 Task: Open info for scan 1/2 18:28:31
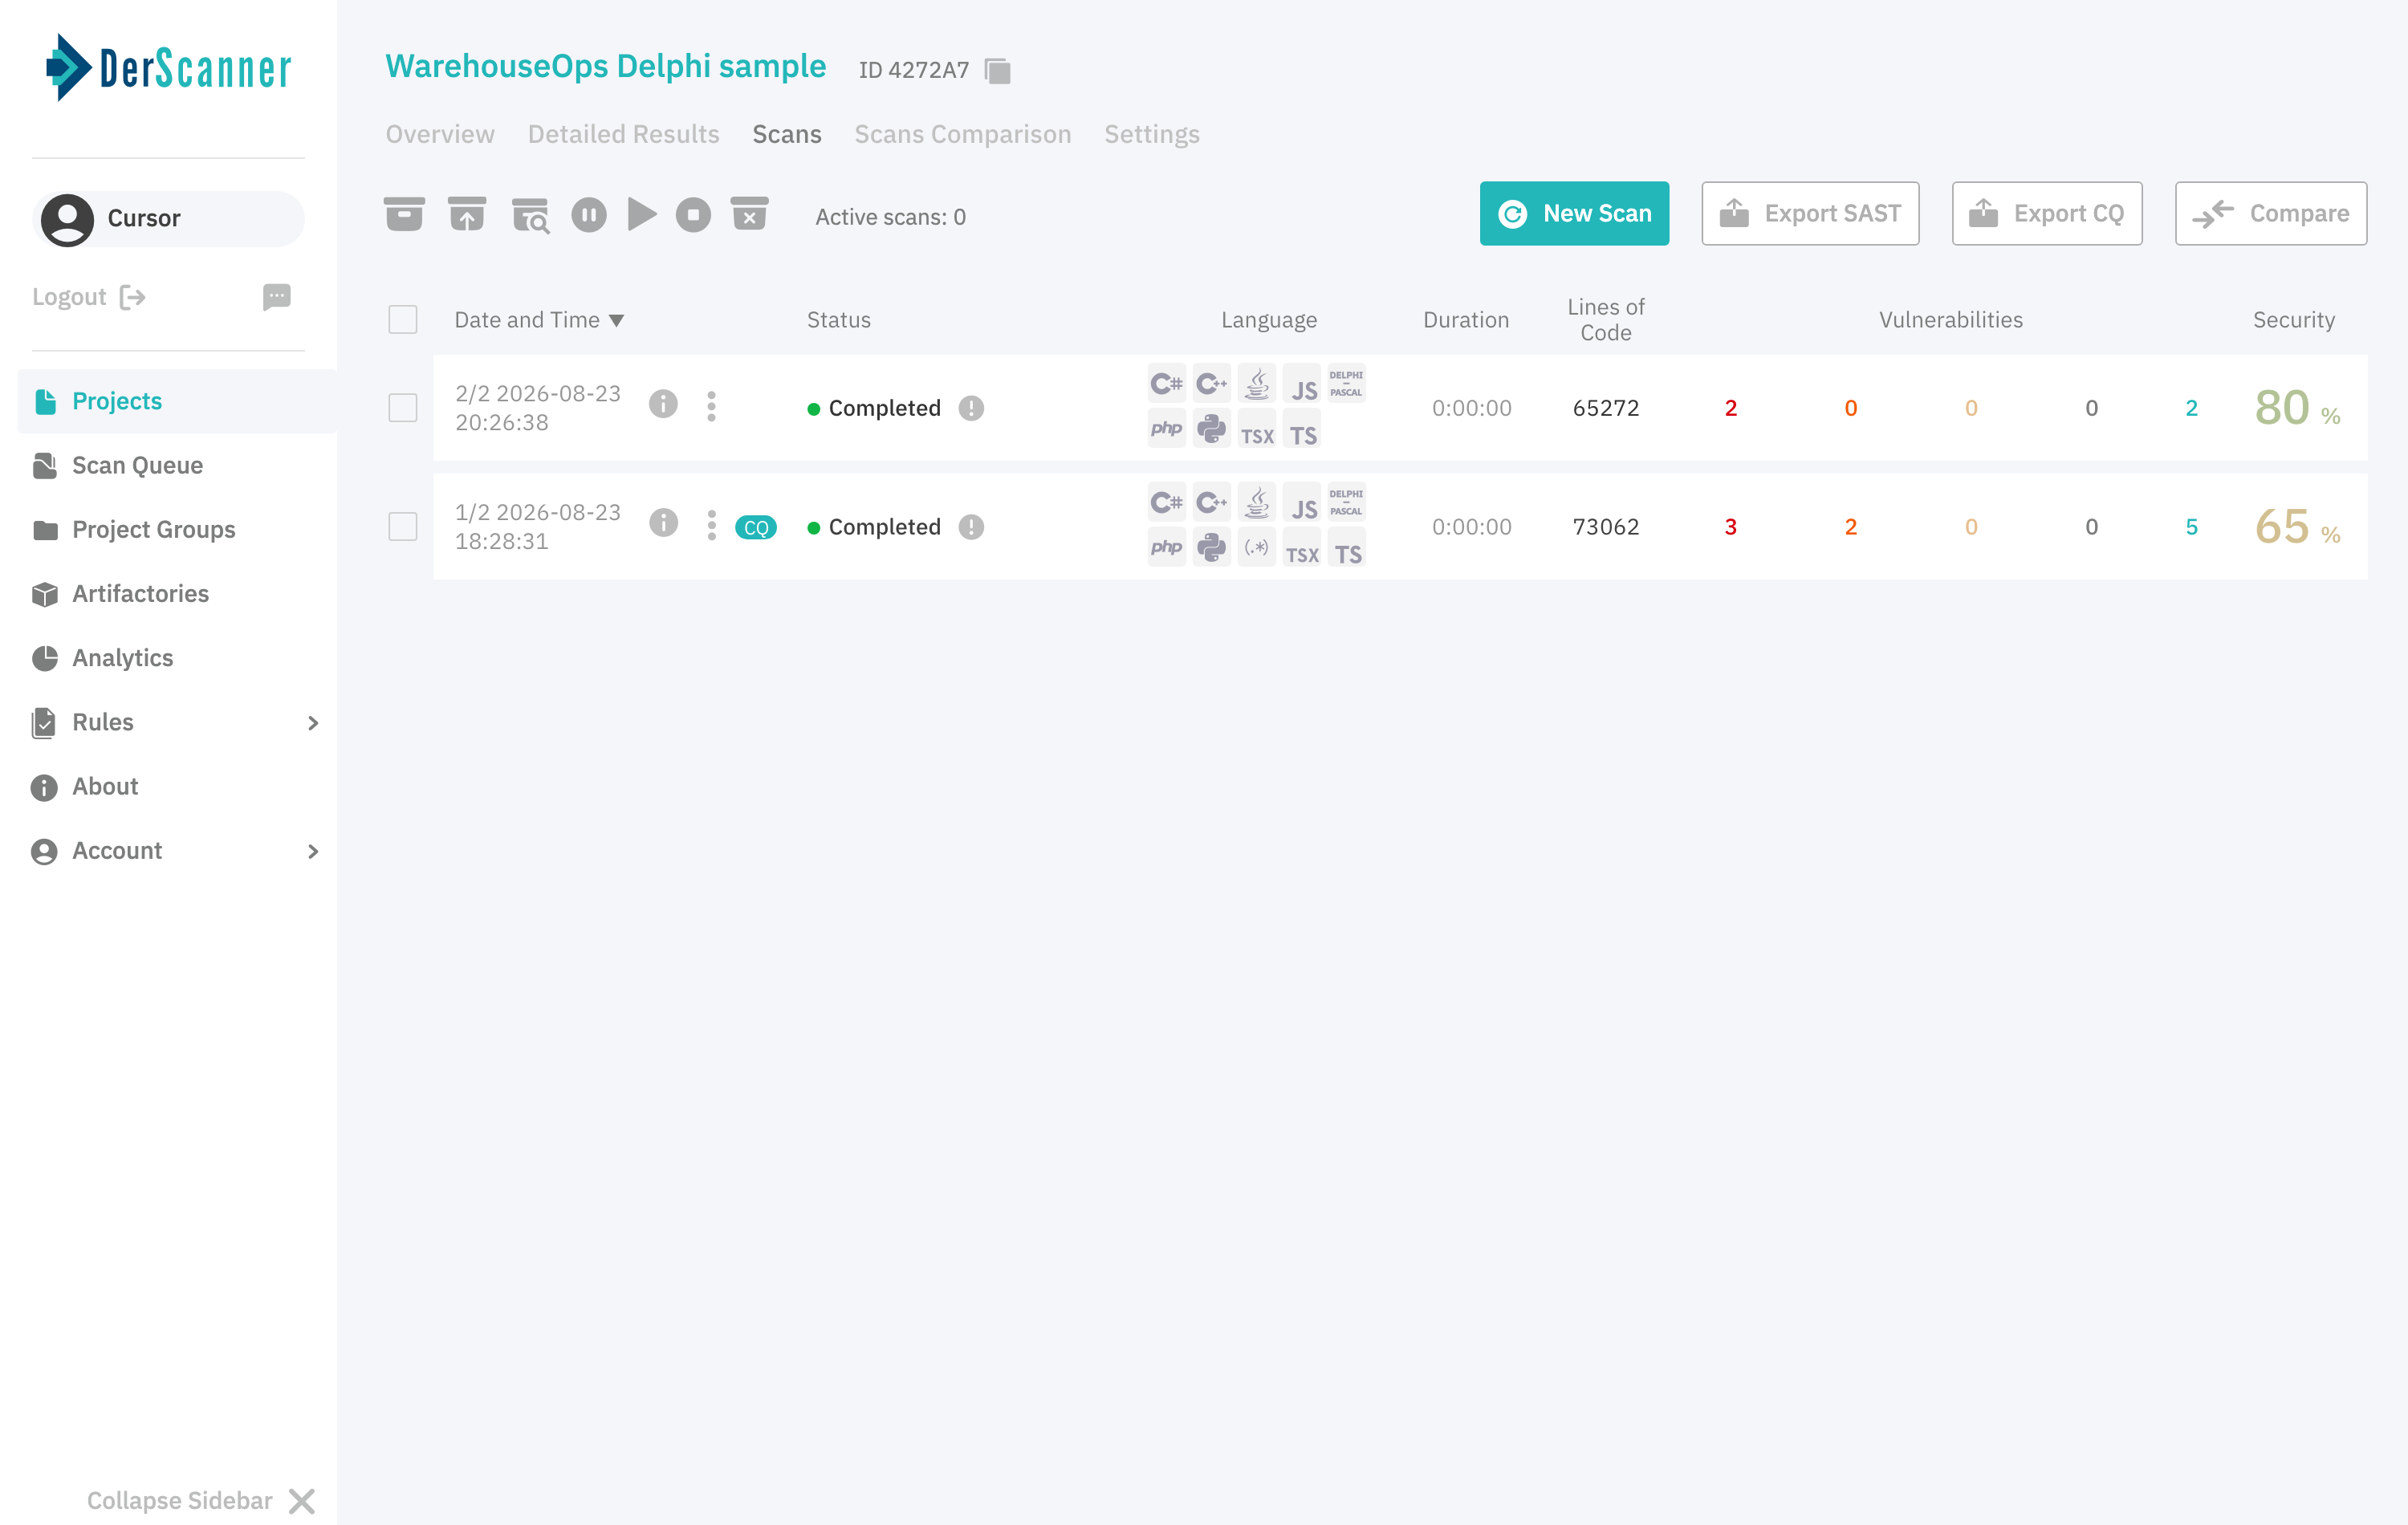(x=663, y=523)
